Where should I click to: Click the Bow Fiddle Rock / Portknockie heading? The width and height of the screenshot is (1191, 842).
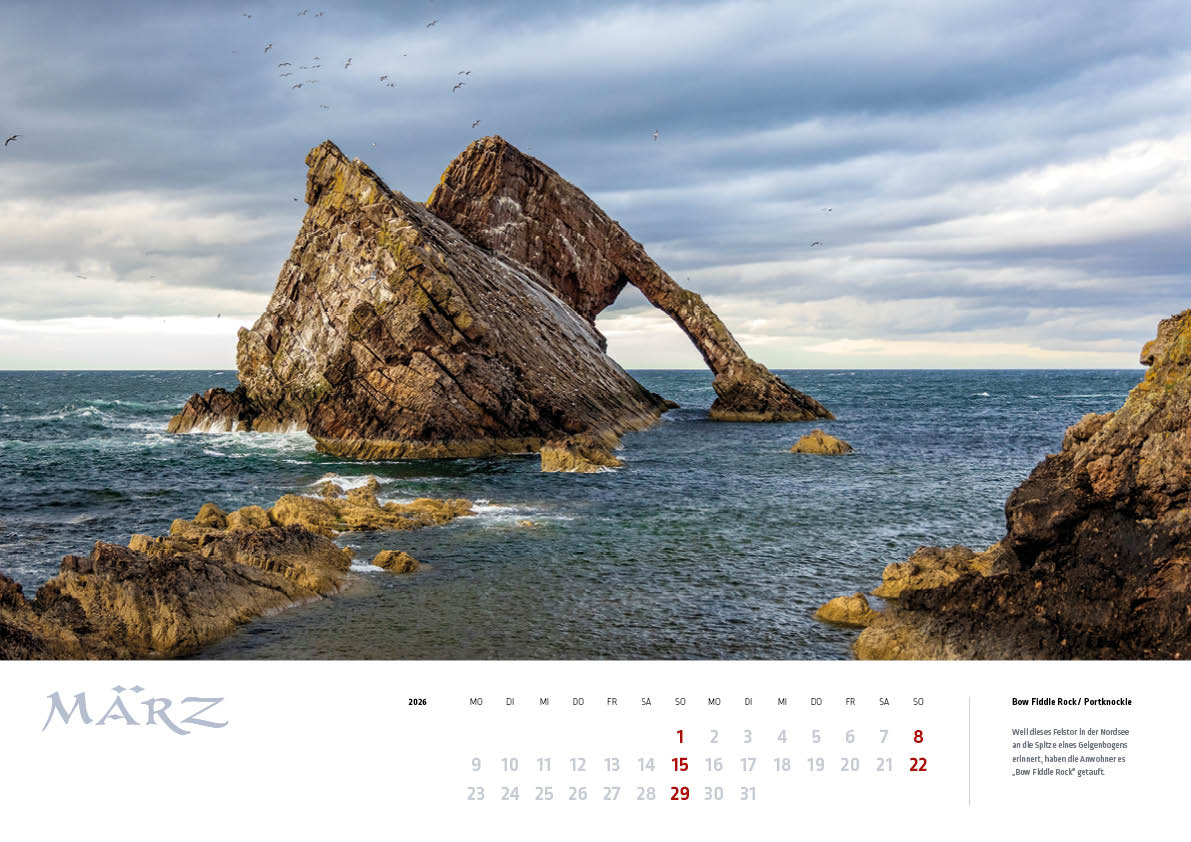click(1072, 702)
